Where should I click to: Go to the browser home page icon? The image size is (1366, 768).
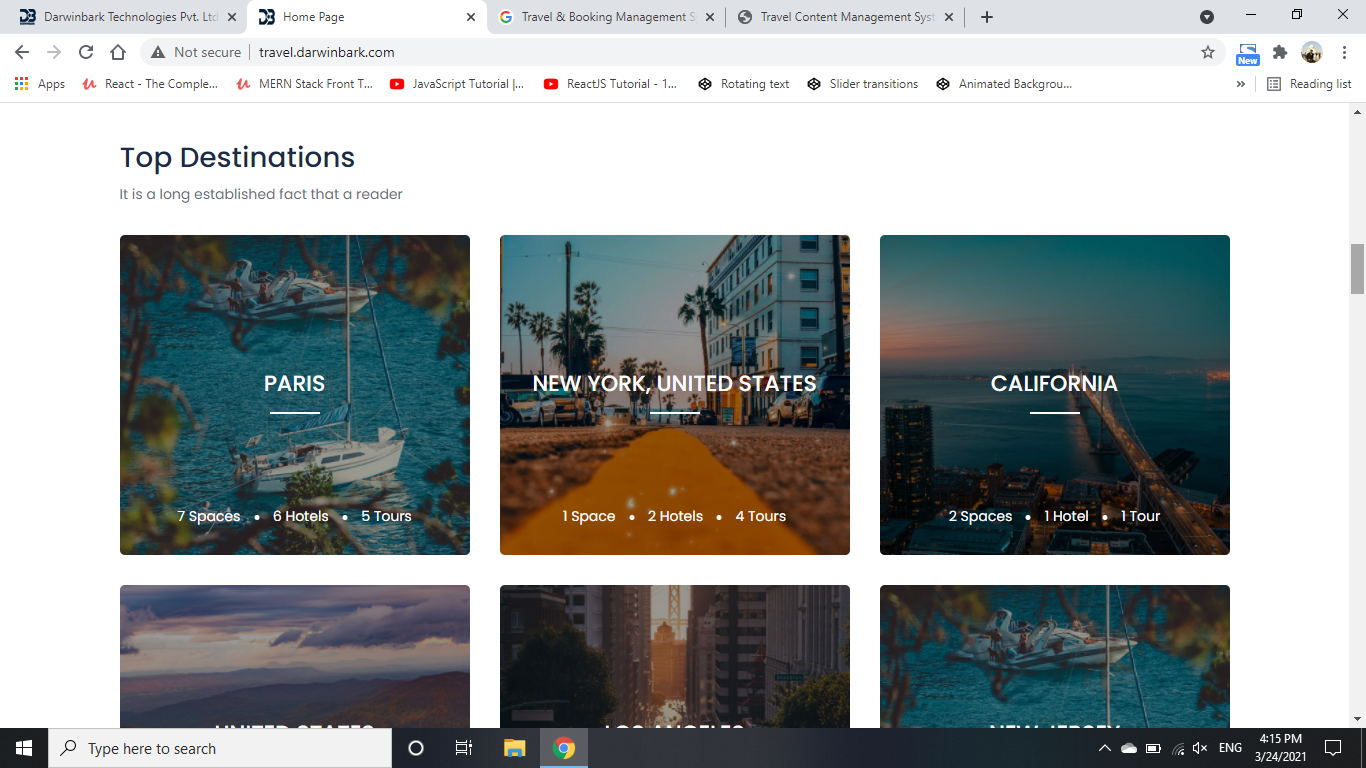coord(118,52)
